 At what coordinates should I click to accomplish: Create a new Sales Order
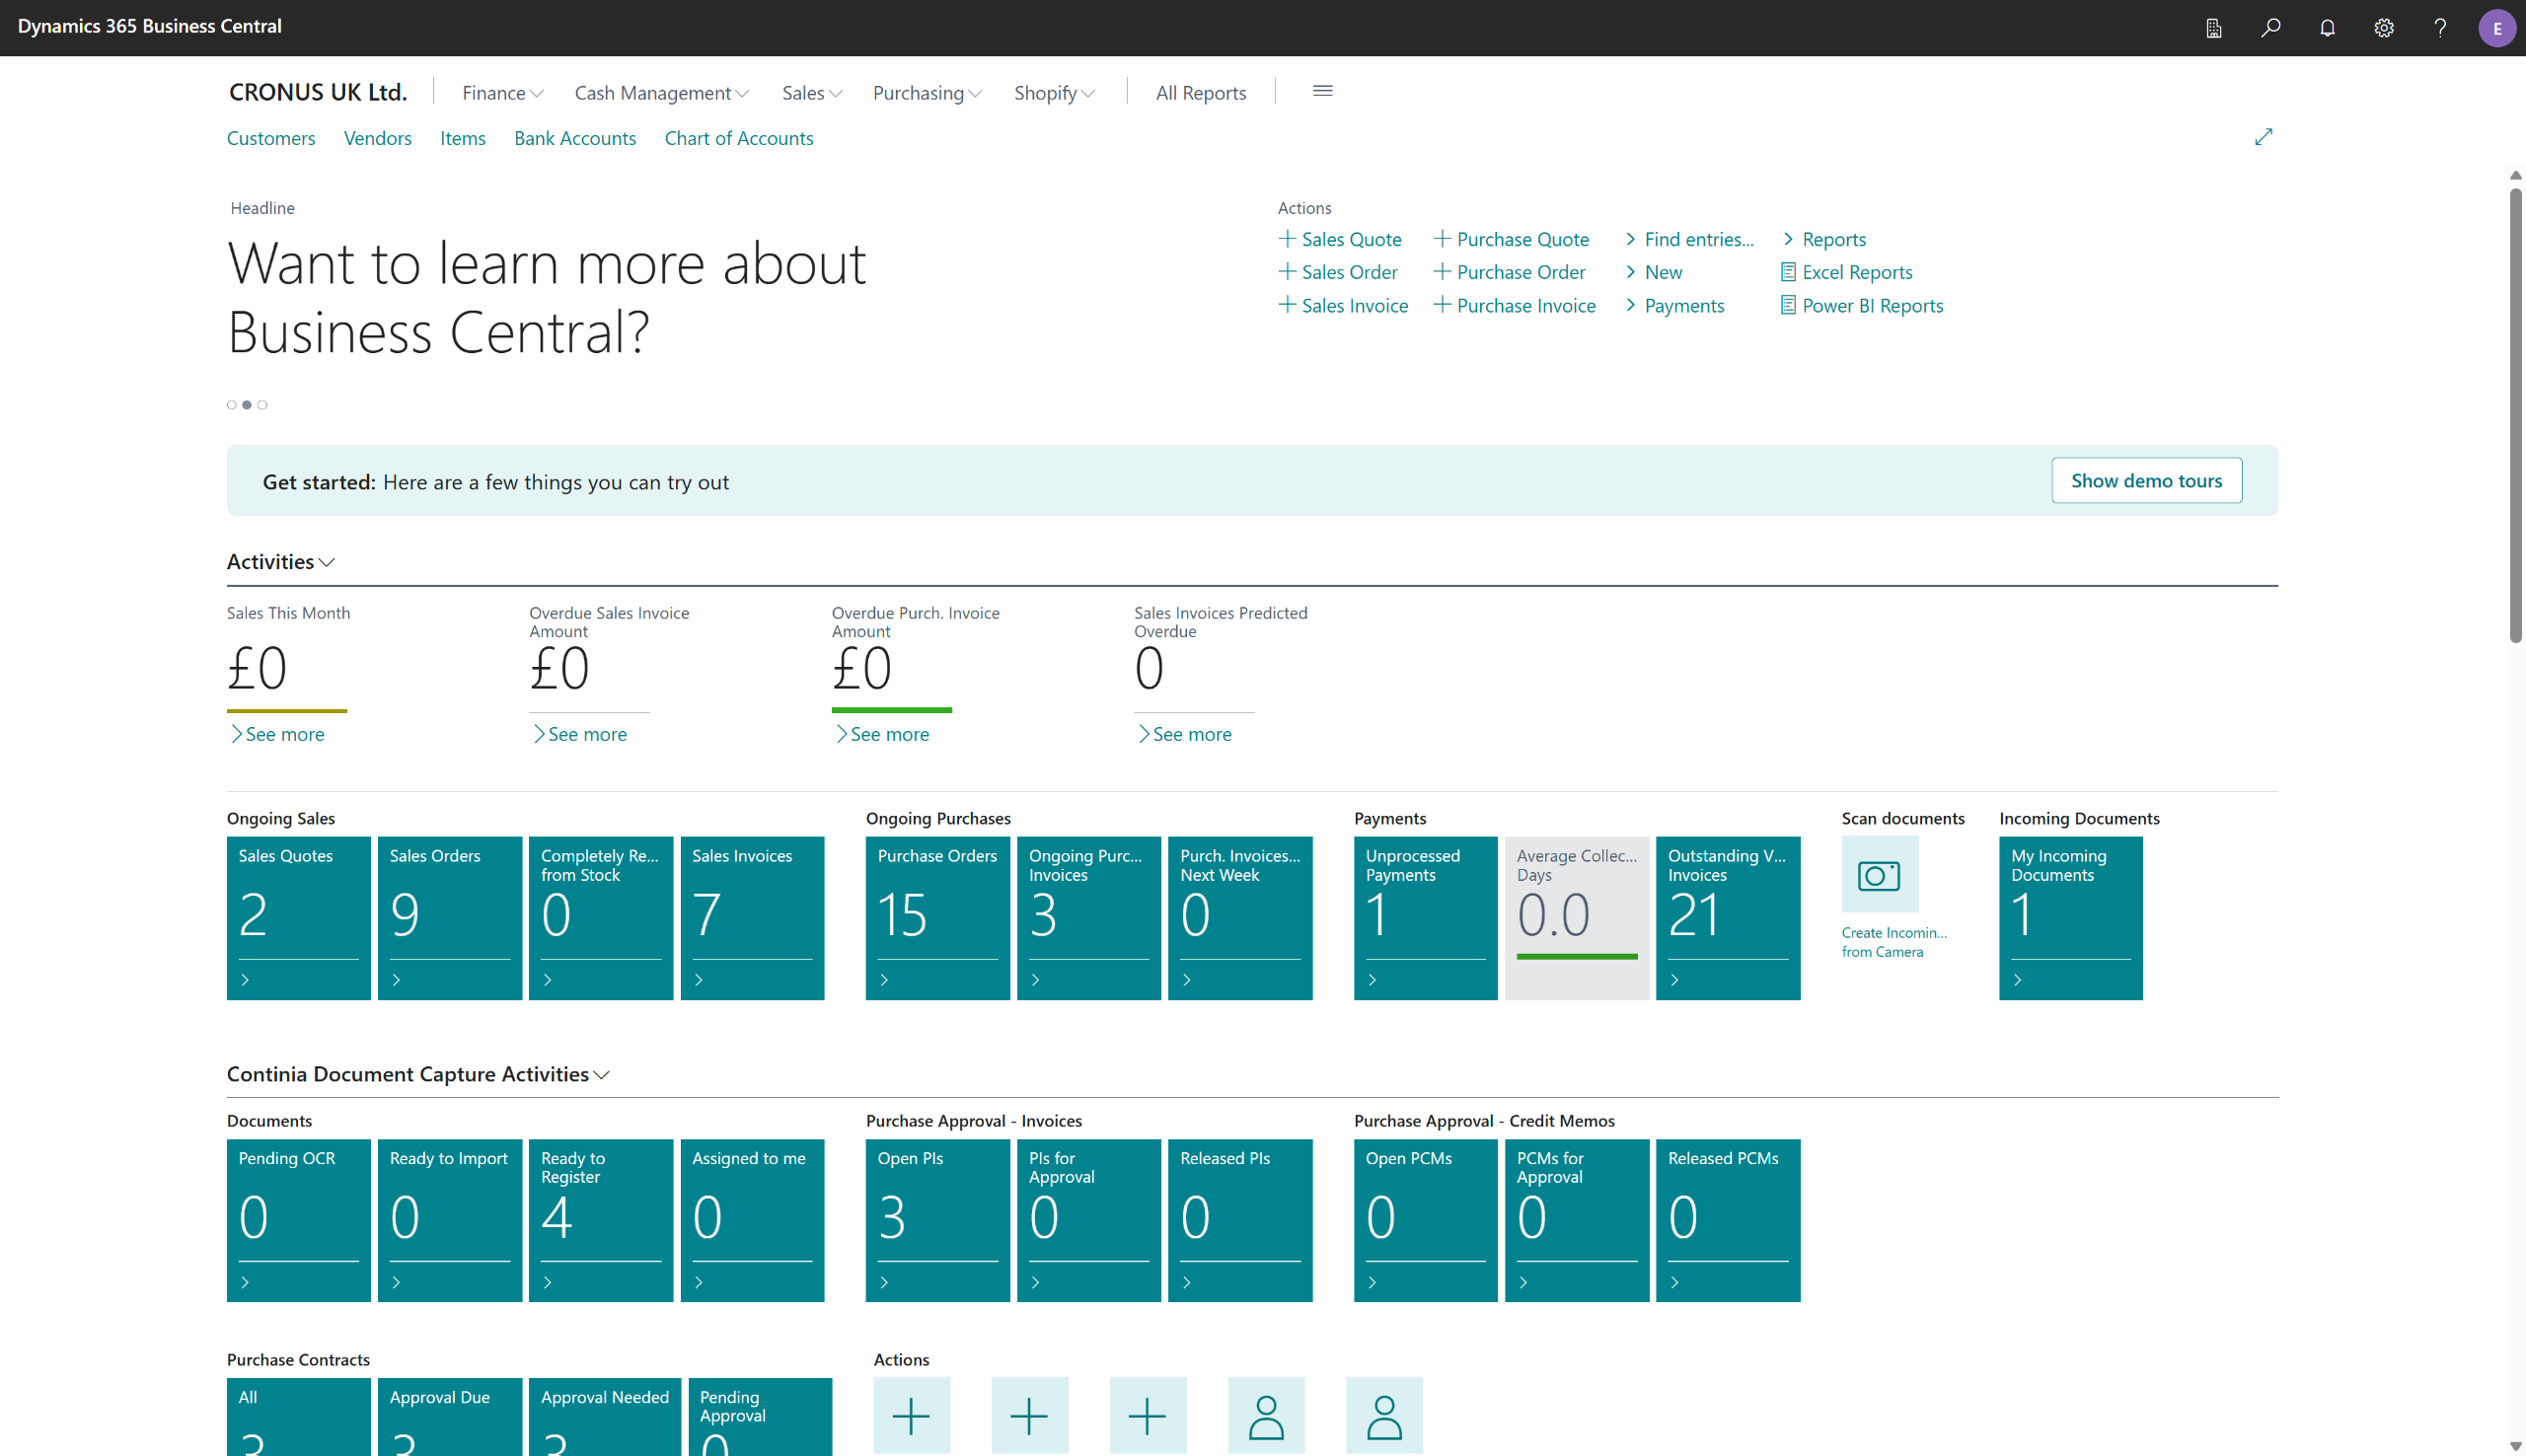click(x=1338, y=272)
